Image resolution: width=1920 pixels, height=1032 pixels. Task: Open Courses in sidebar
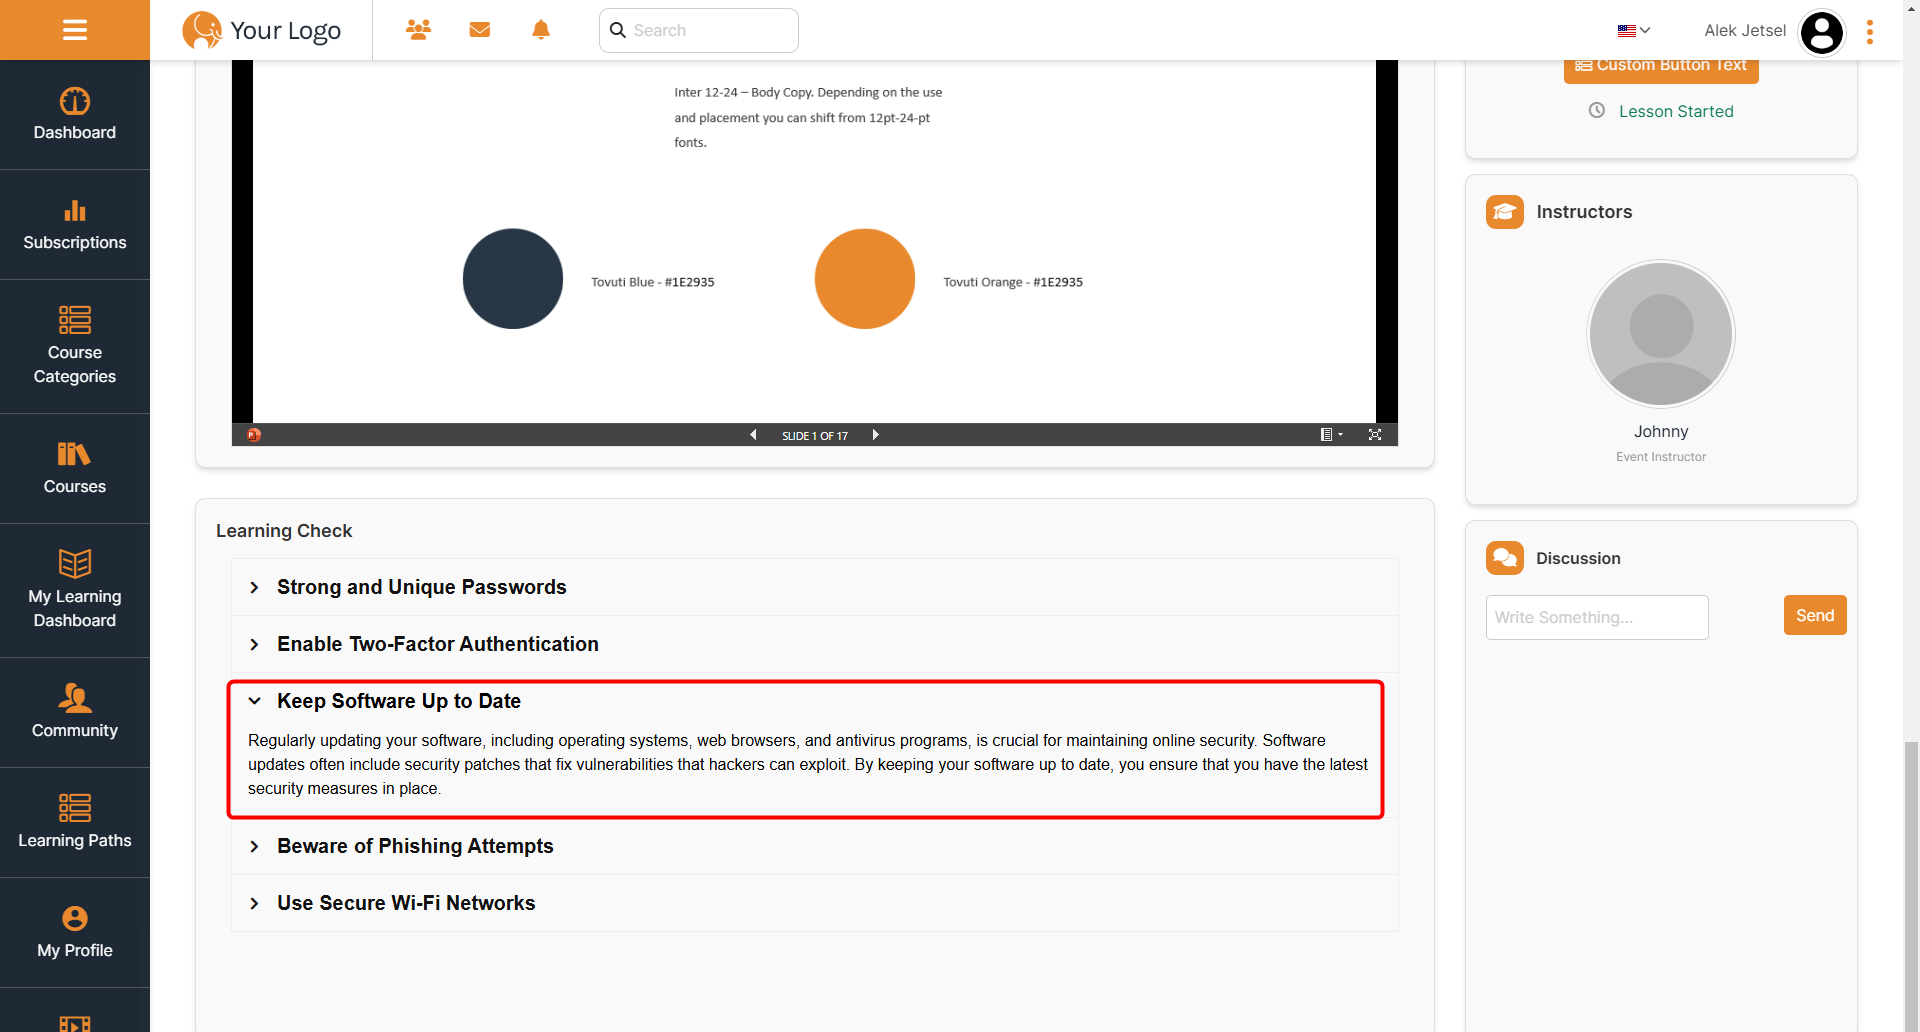[75, 469]
